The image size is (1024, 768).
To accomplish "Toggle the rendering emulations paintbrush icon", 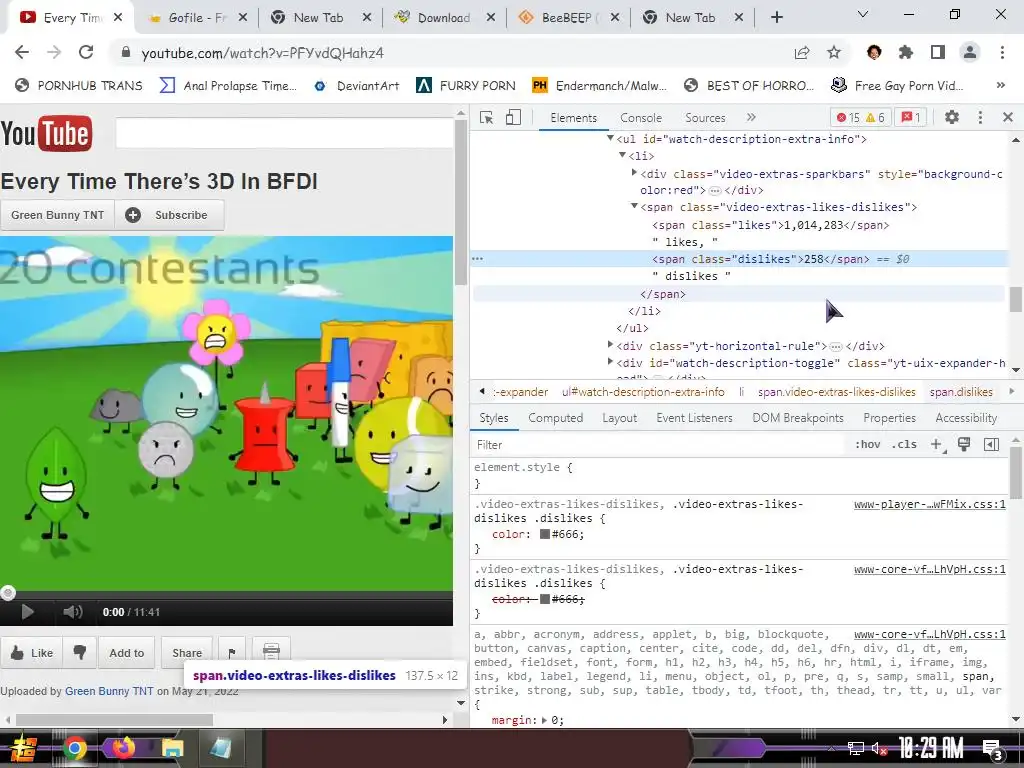I will 963,445.
